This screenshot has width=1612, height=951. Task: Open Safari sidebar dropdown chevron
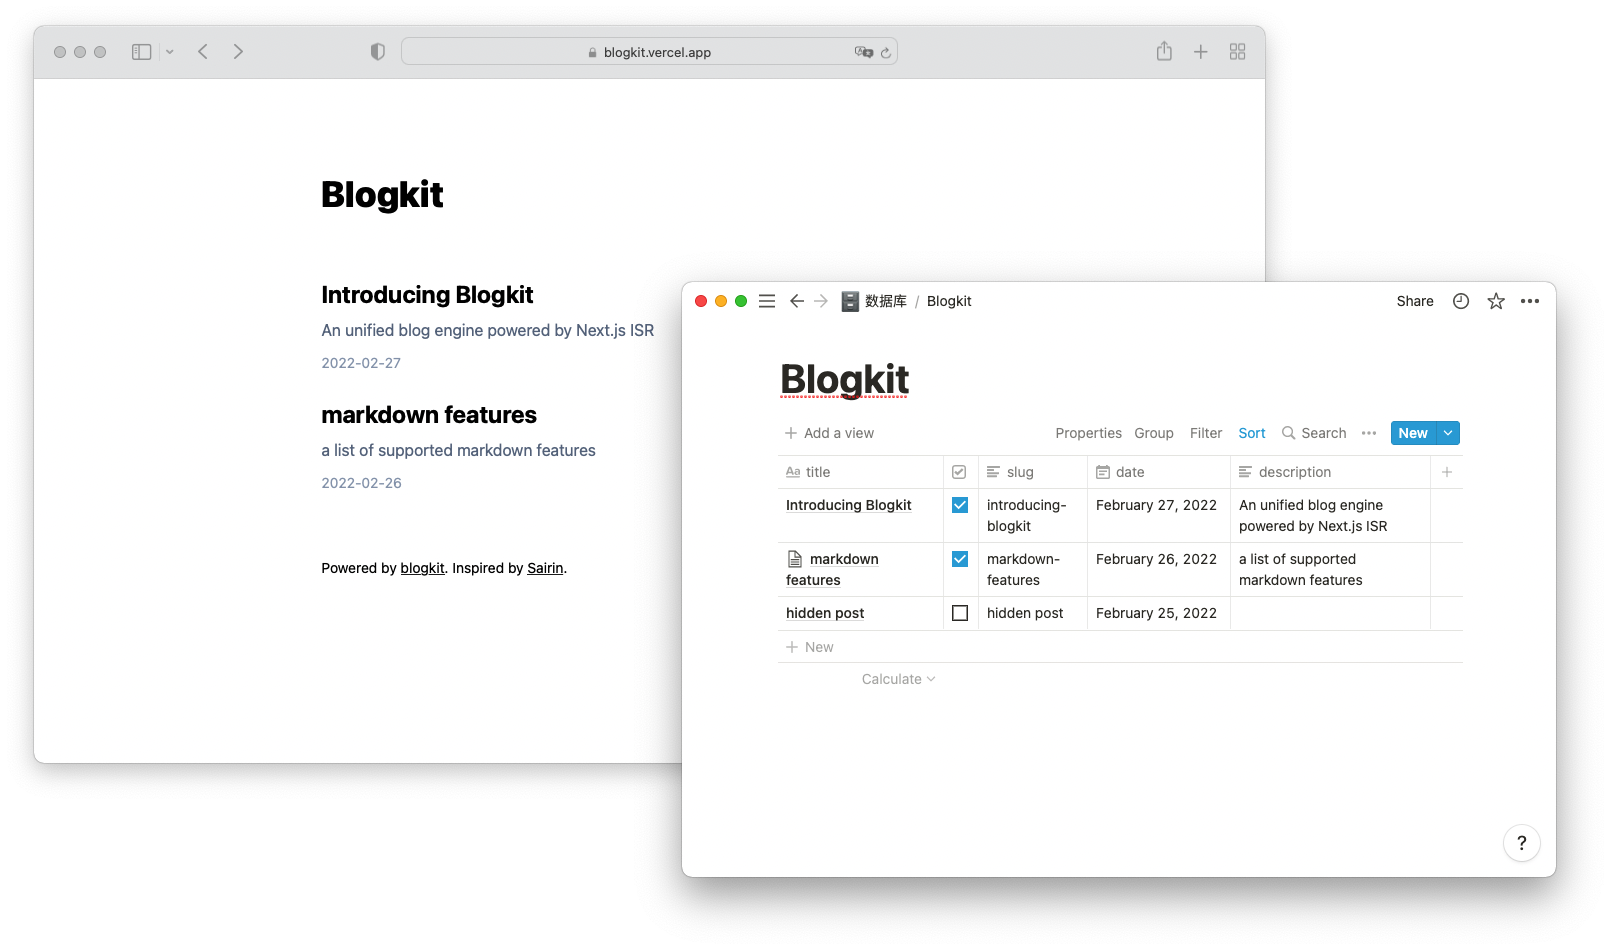[170, 52]
